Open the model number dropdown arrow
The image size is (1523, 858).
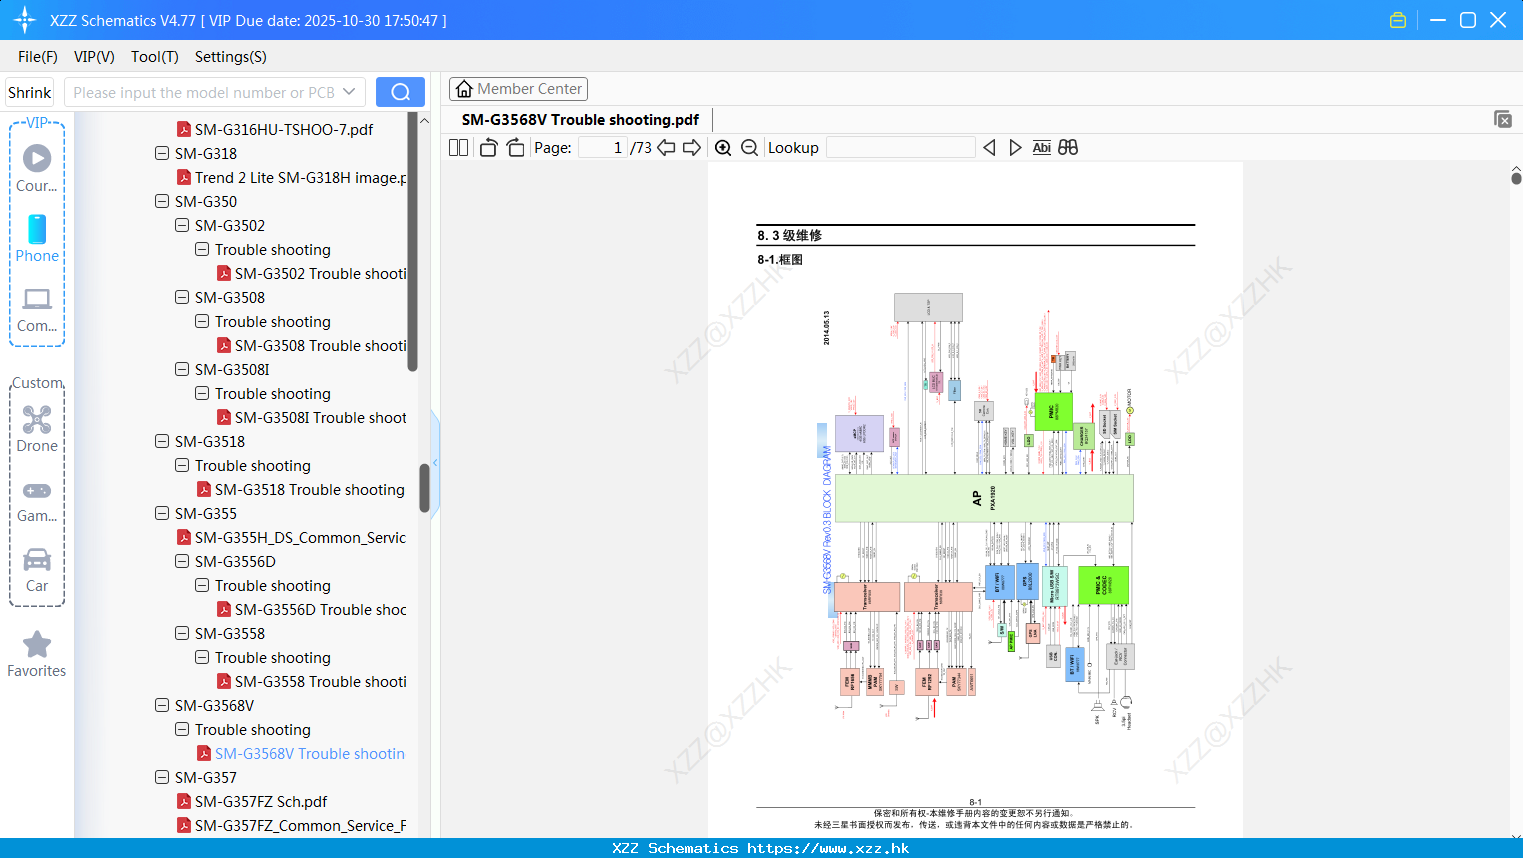[x=349, y=92]
